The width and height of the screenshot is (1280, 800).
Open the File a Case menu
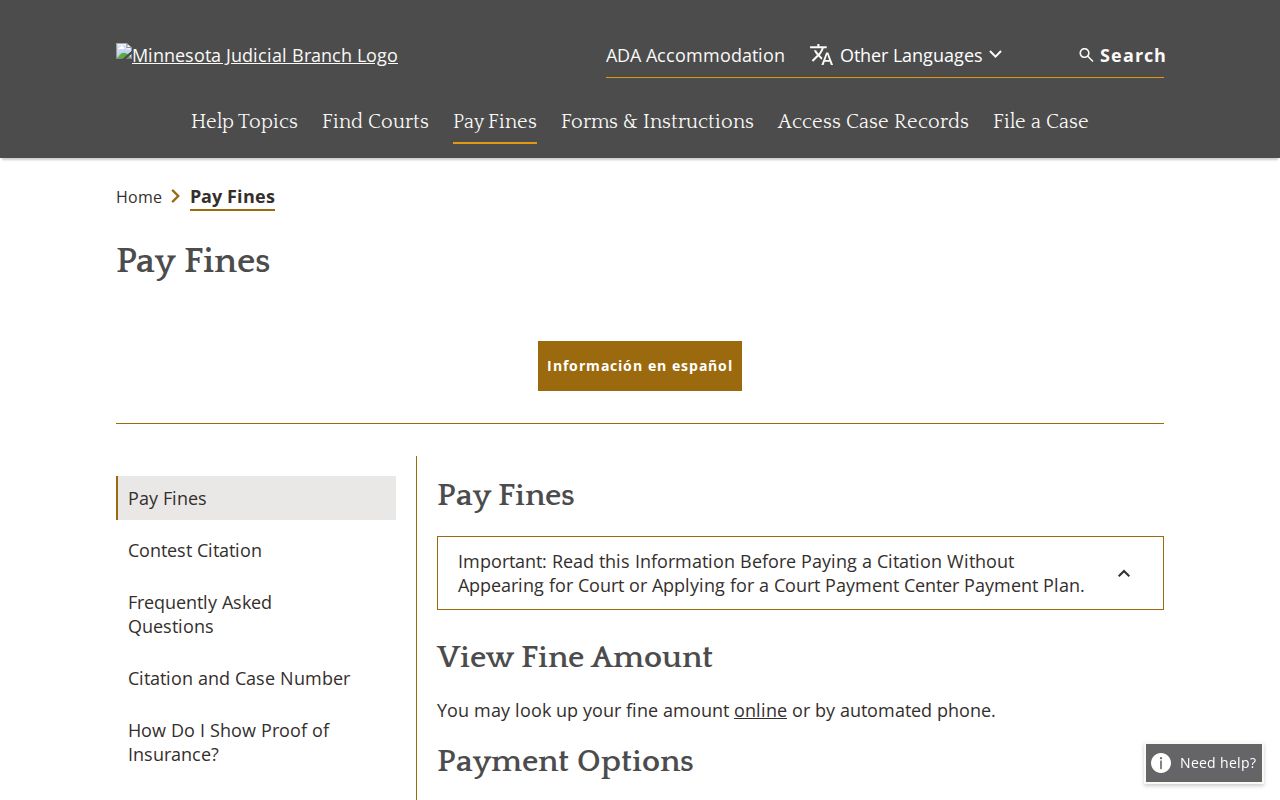pyautogui.click(x=1040, y=121)
